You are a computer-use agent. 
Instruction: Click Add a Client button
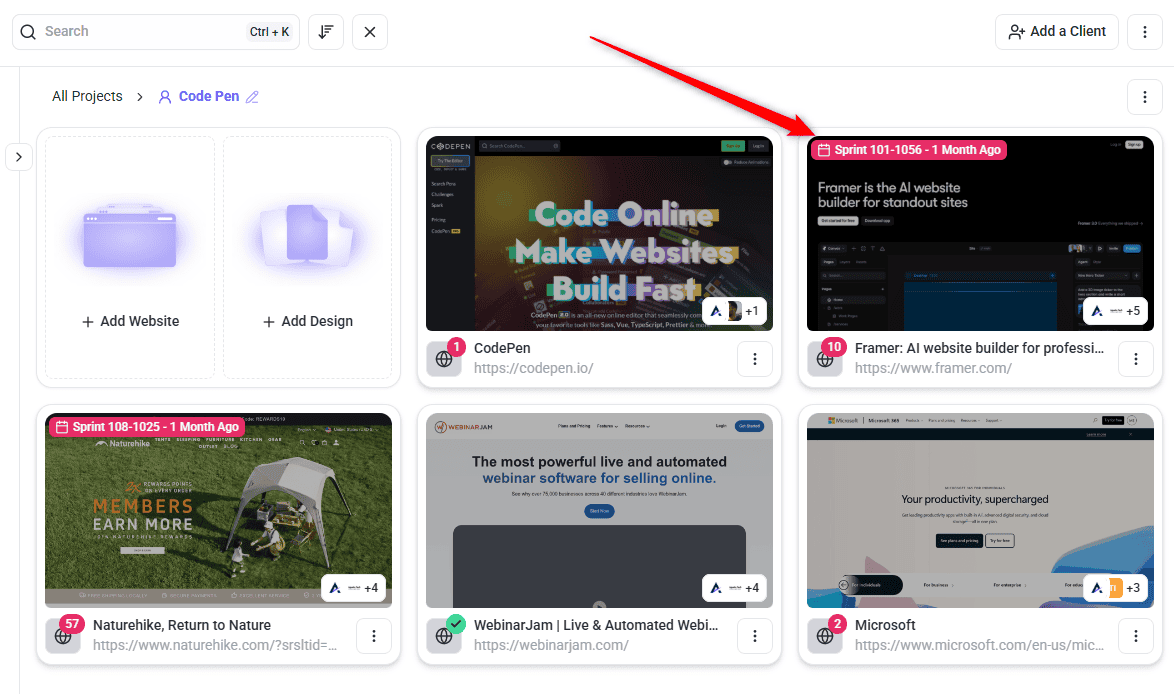[1056, 31]
